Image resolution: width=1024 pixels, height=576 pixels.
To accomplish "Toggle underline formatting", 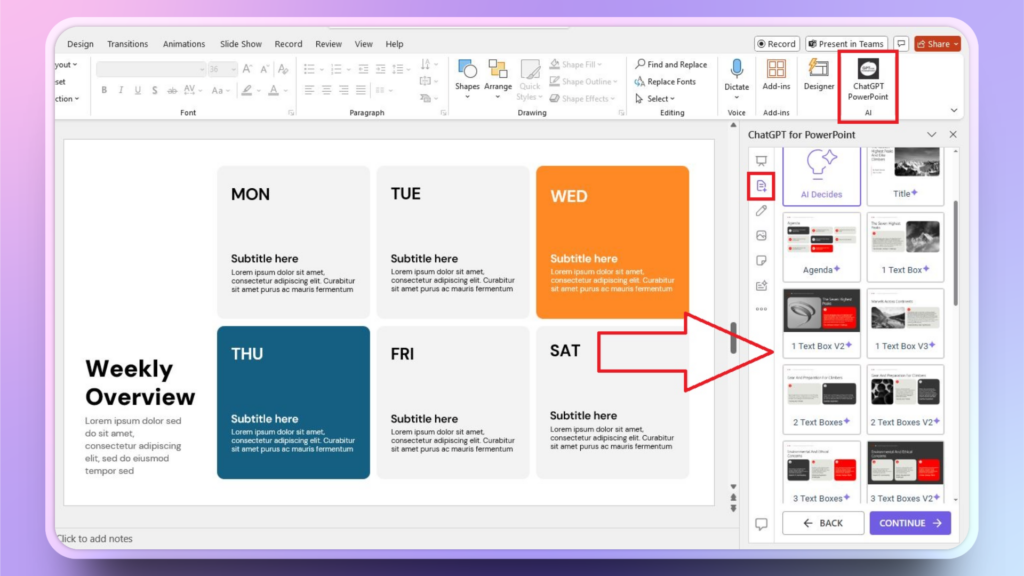I will pos(138,90).
